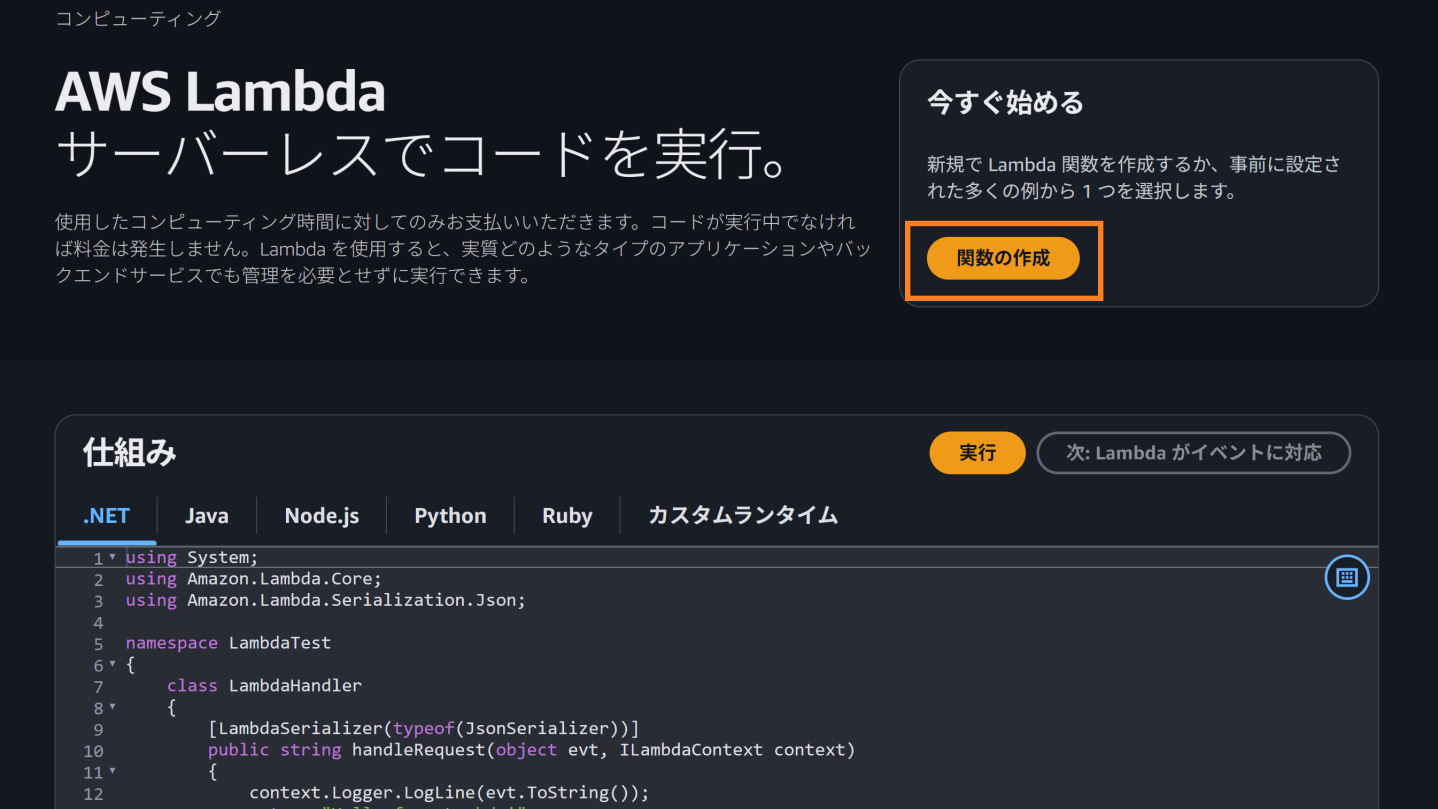Image resolution: width=1438 pixels, height=809 pixels.
Task: Show the Python code sample tab
Action: click(450, 516)
